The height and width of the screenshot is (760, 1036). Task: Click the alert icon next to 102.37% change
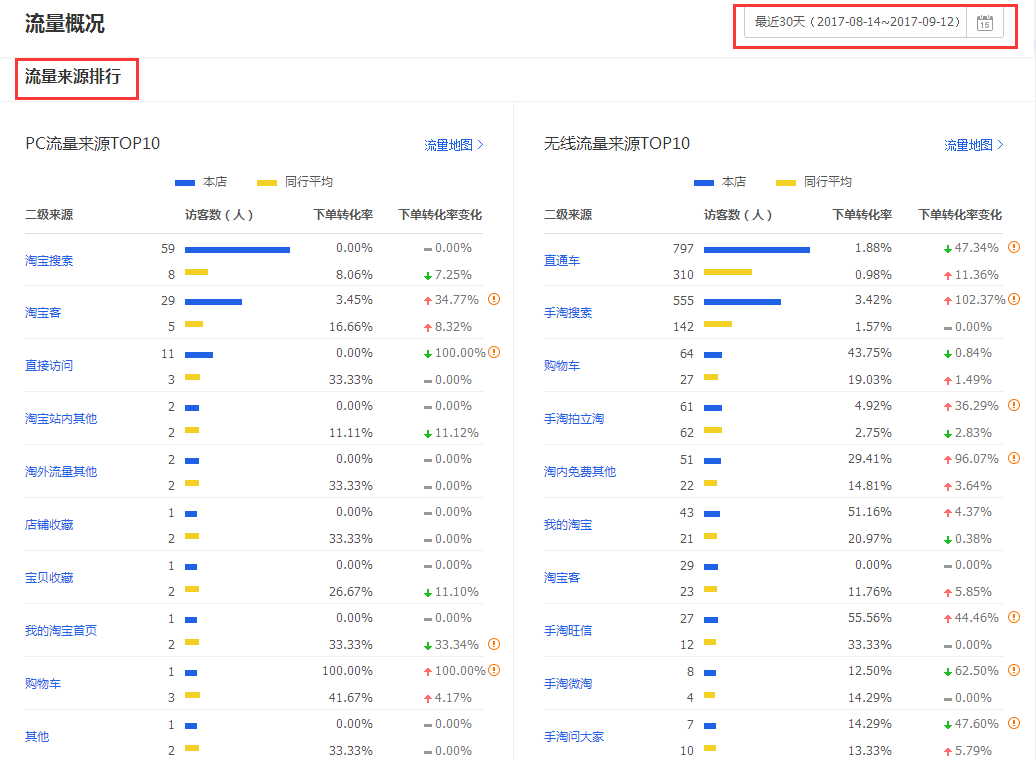tap(1014, 299)
